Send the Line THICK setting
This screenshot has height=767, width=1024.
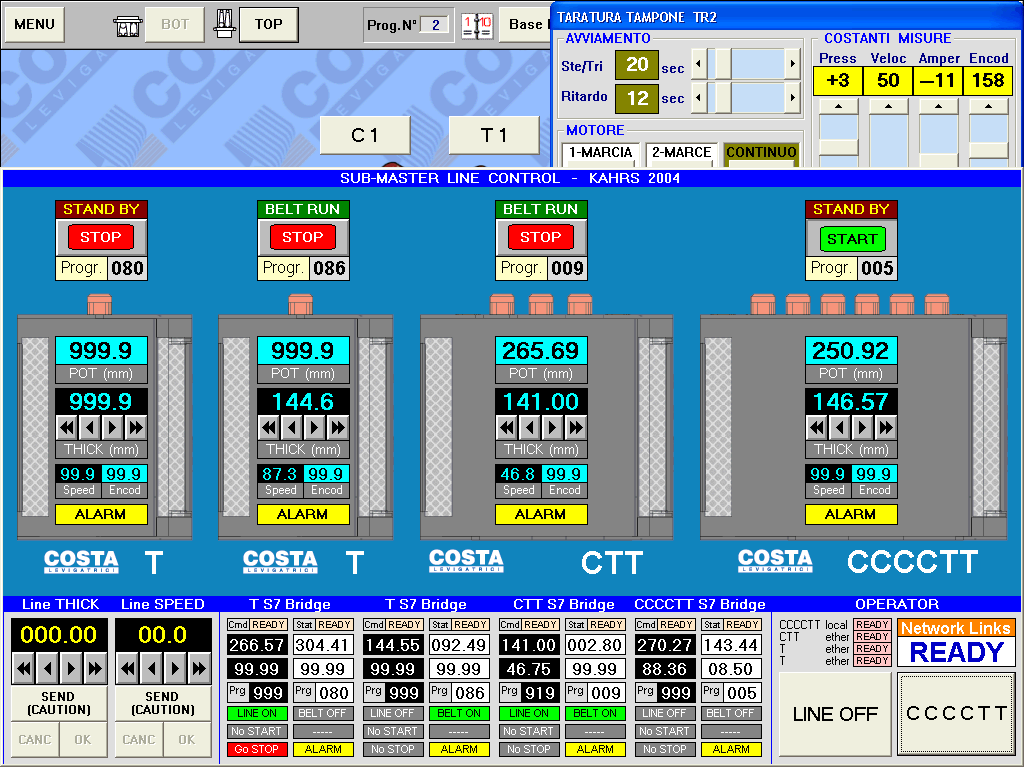[59, 703]
